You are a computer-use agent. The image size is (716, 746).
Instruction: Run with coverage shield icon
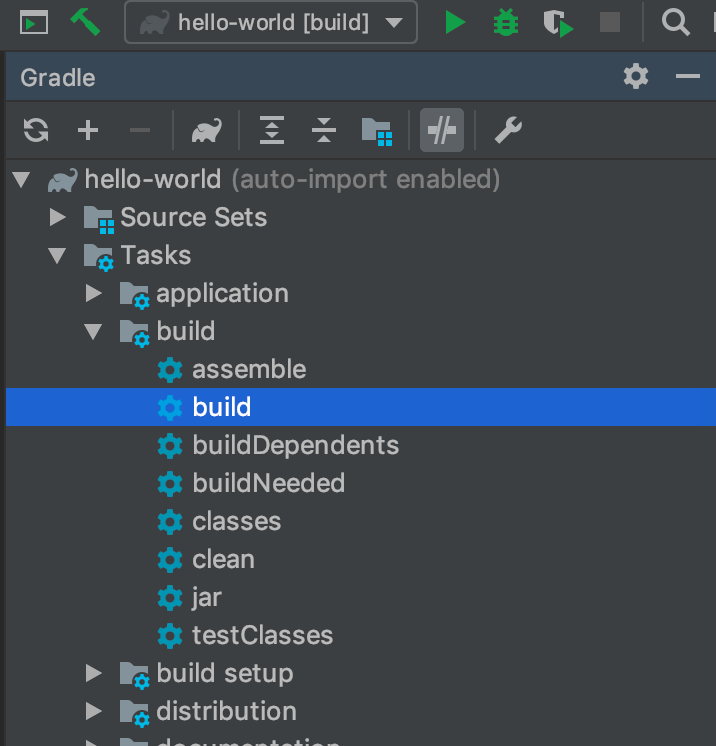point(558,23)
